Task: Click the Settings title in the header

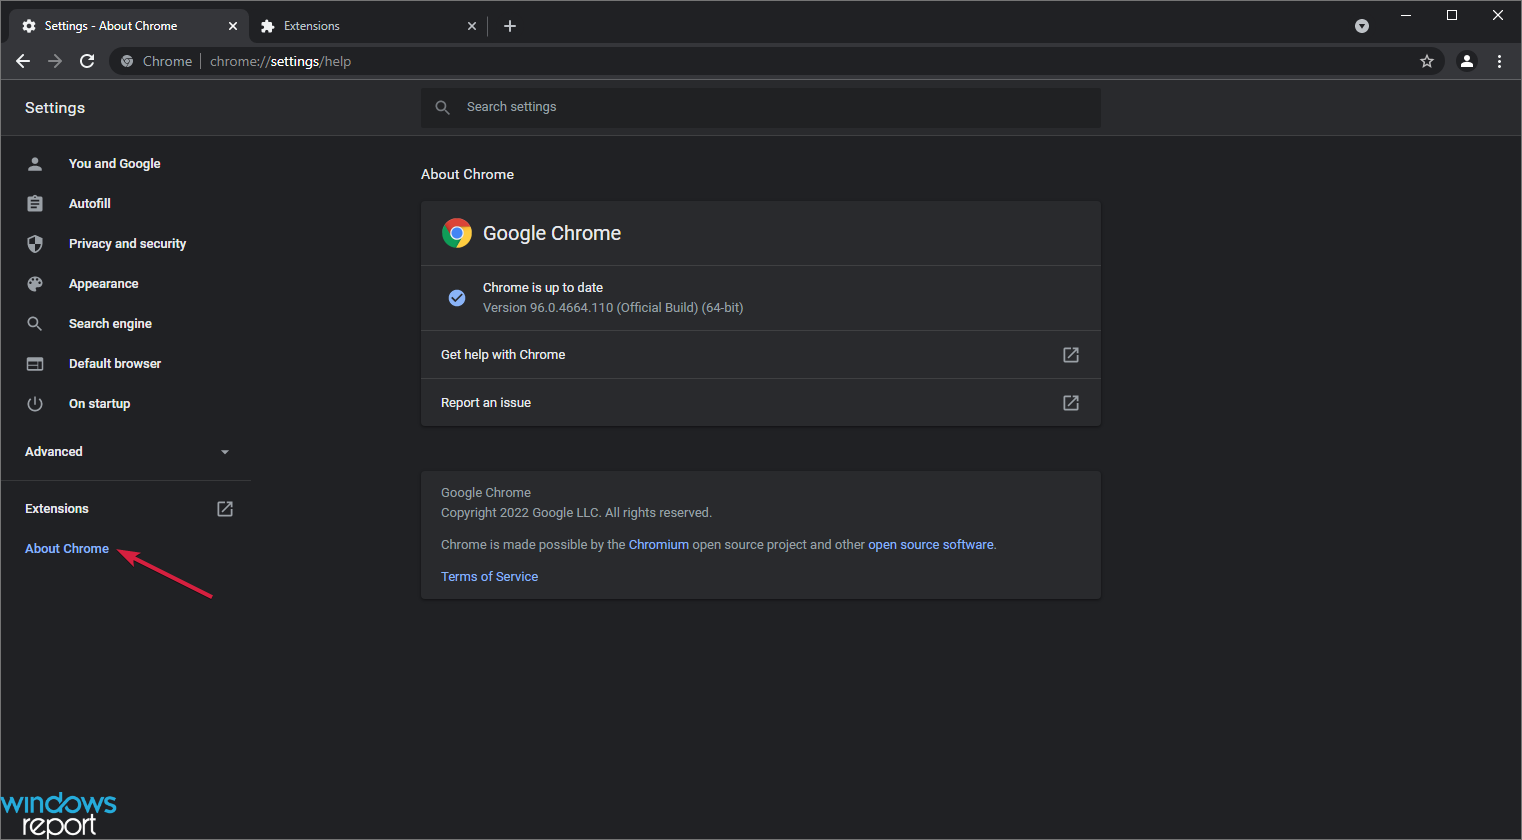Action: pos(55,108)
